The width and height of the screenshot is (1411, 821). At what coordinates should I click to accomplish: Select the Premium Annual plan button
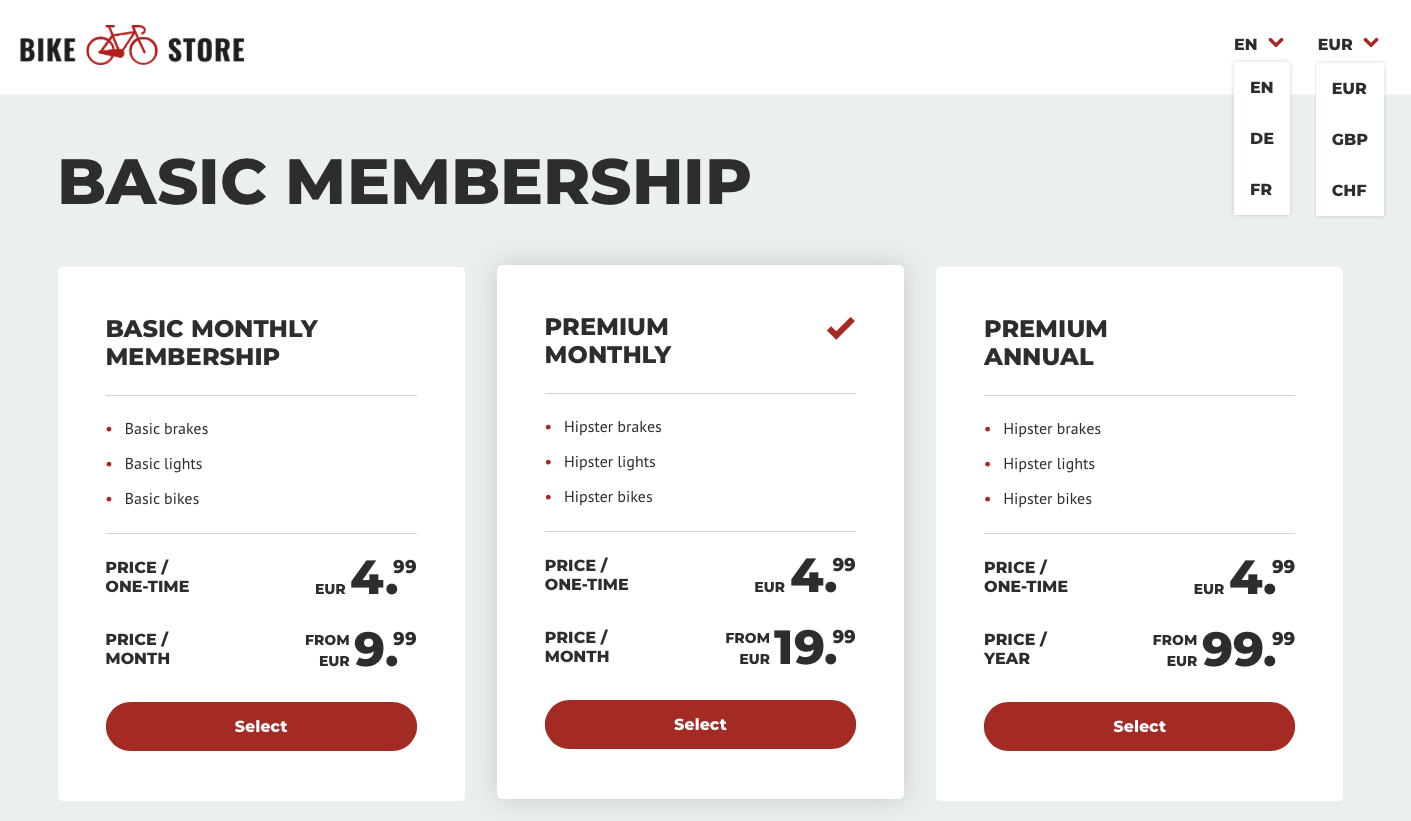(1139, 726)
